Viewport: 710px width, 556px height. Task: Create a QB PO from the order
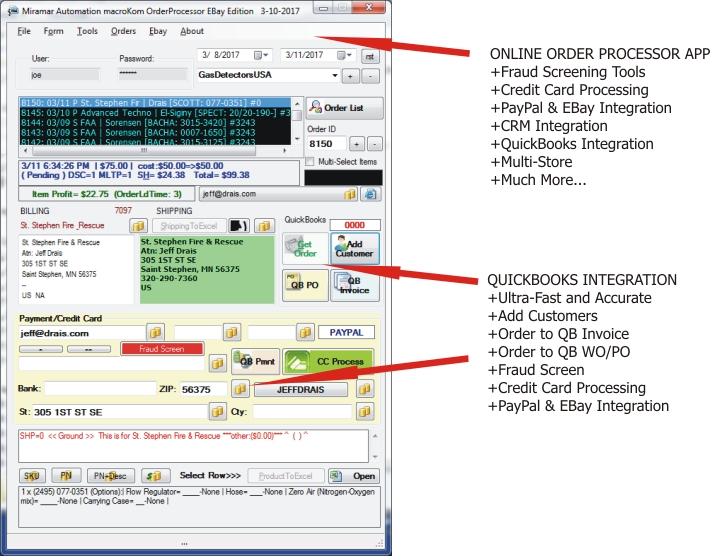coord(305,285)
